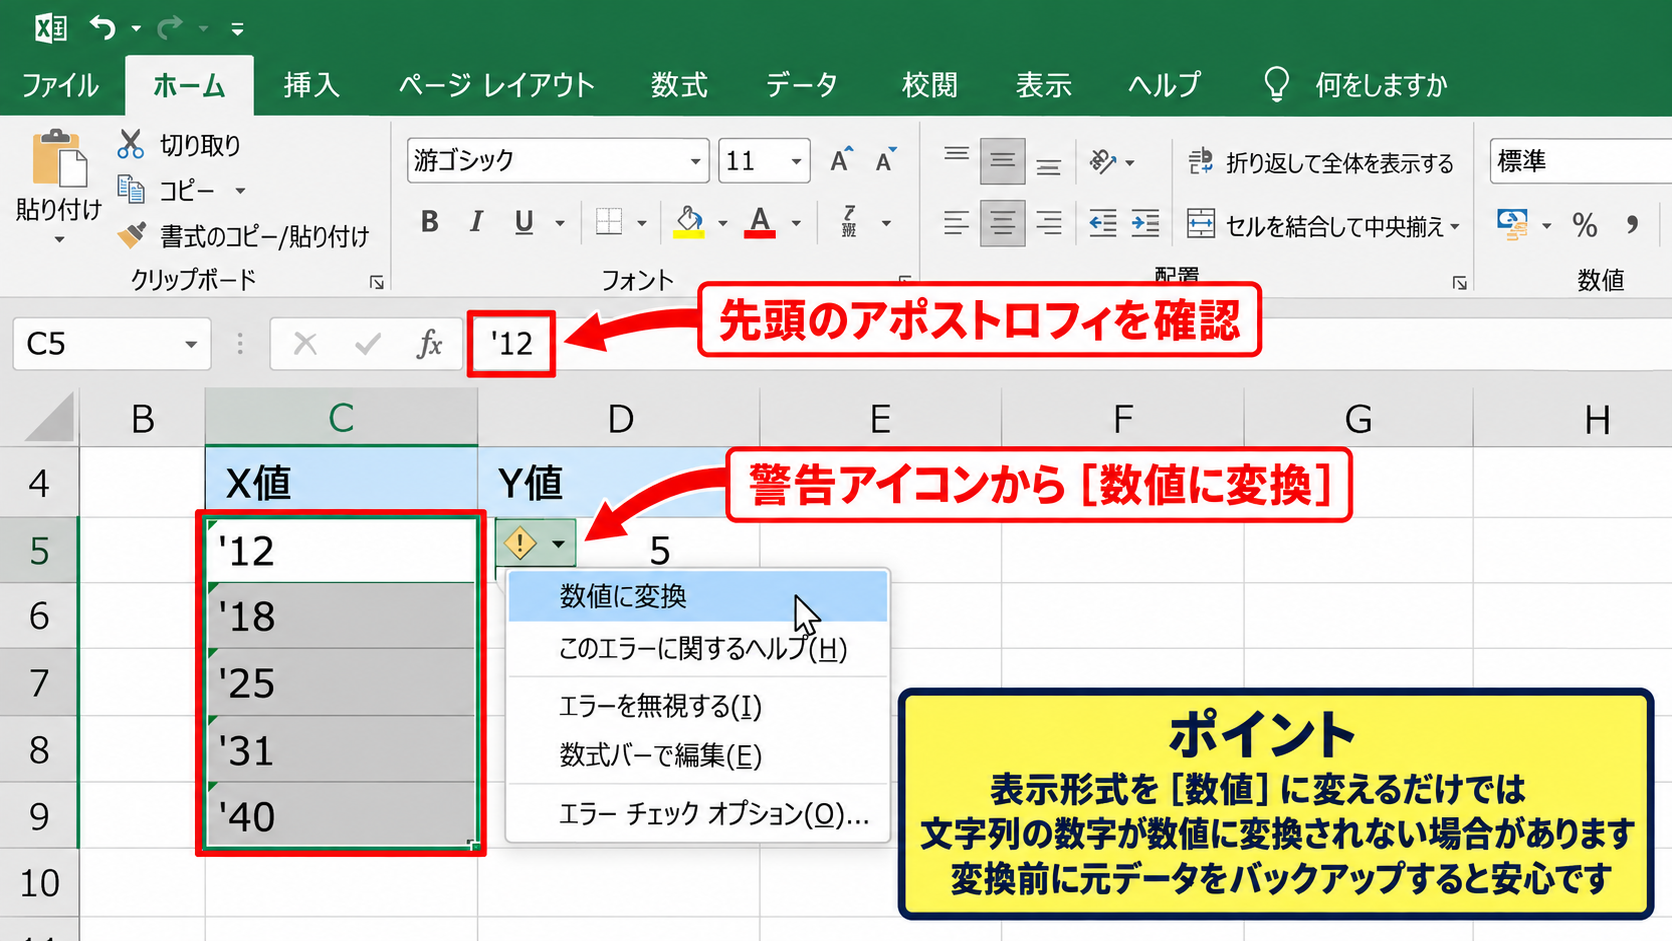The image size is (1672, 941).
Task: Expand the Name Box C5 dropdown arrow
Action: point(190,345)
